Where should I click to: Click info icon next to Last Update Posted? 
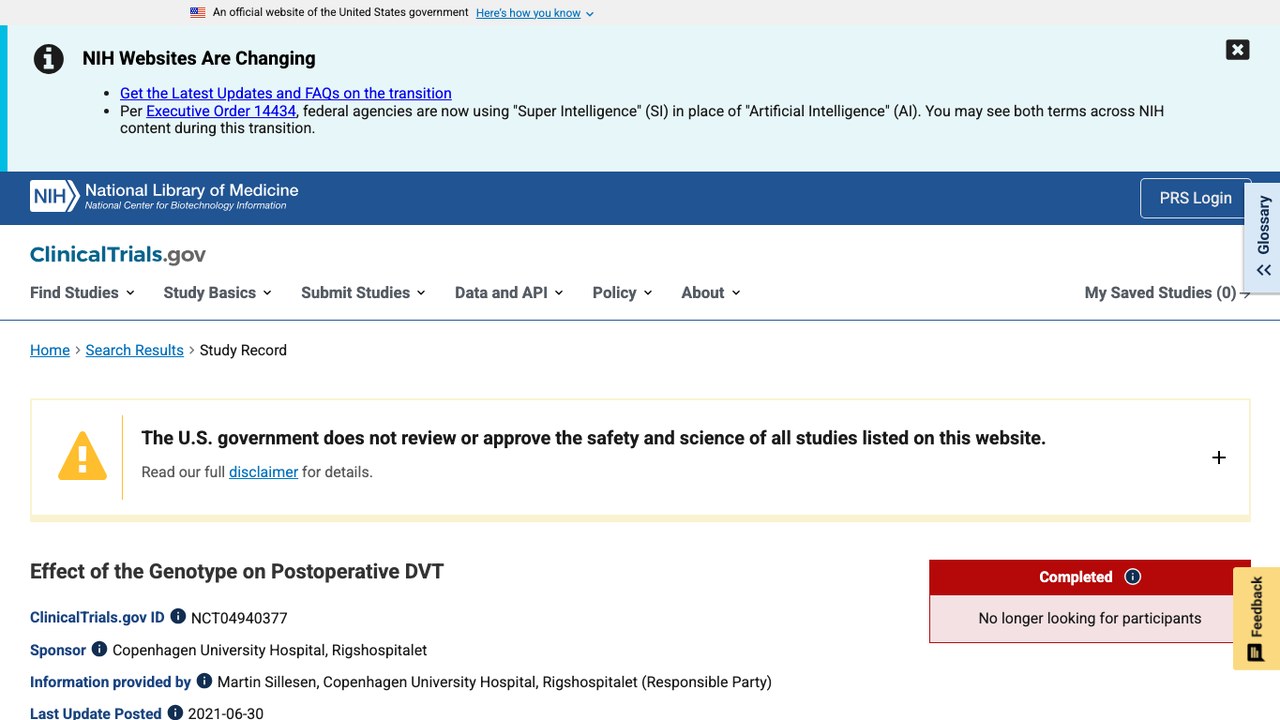[175, 713]
